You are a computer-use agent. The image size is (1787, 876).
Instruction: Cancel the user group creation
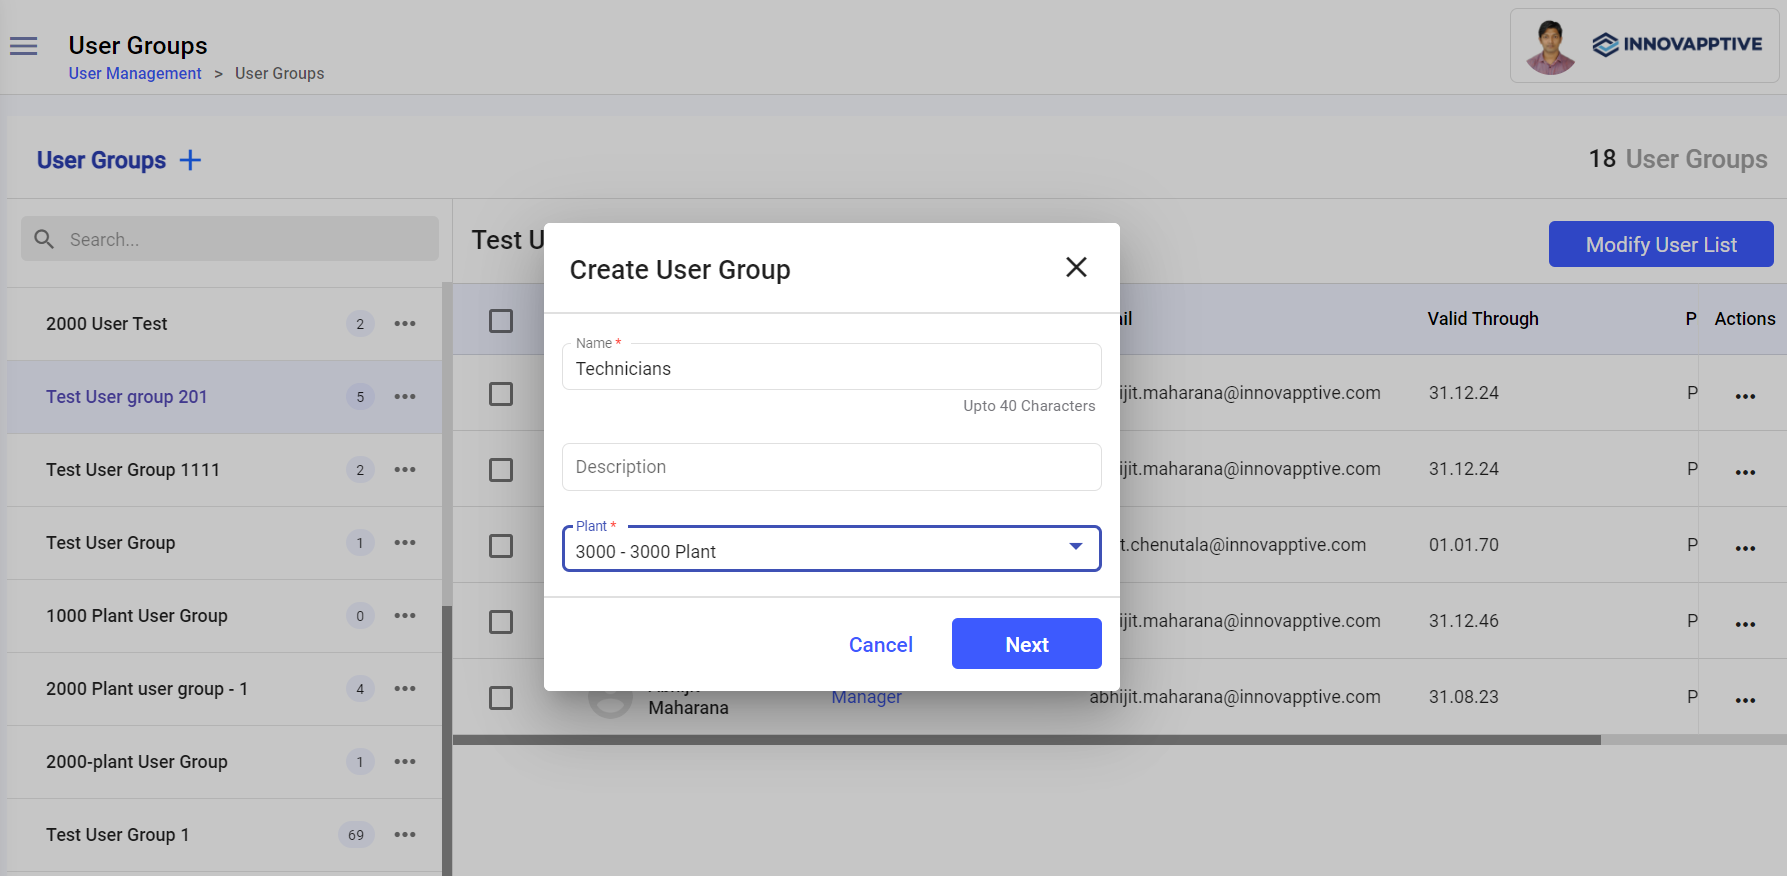click(x=880, y=645)
